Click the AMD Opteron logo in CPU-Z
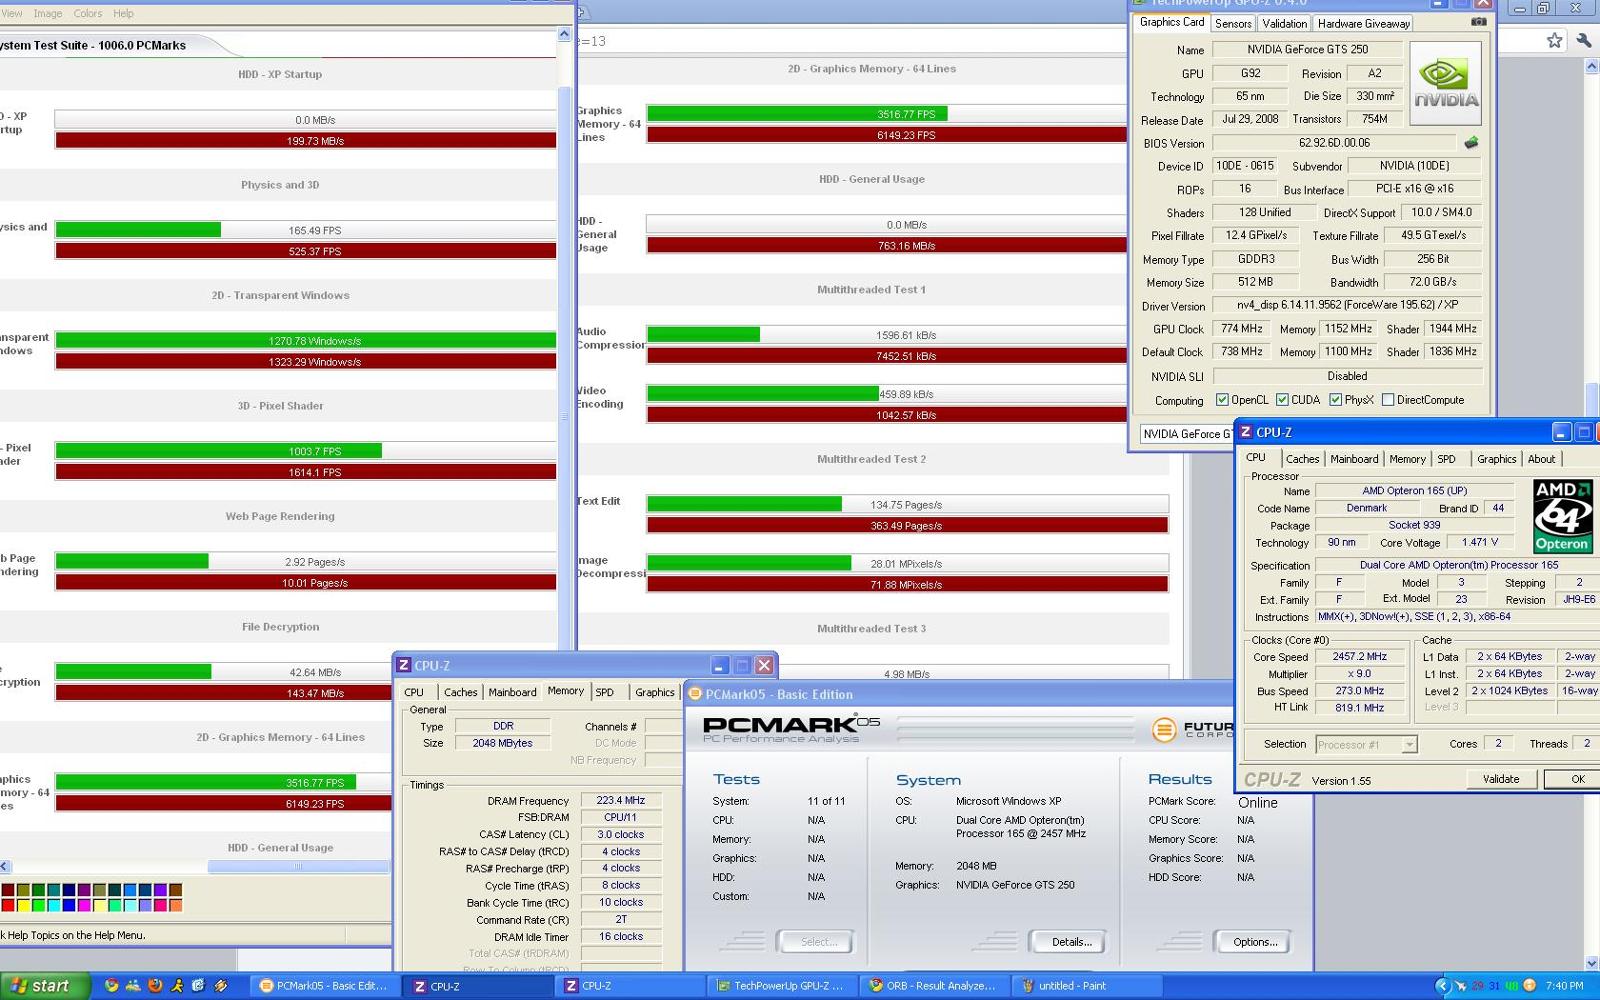 coord(1562,516)
